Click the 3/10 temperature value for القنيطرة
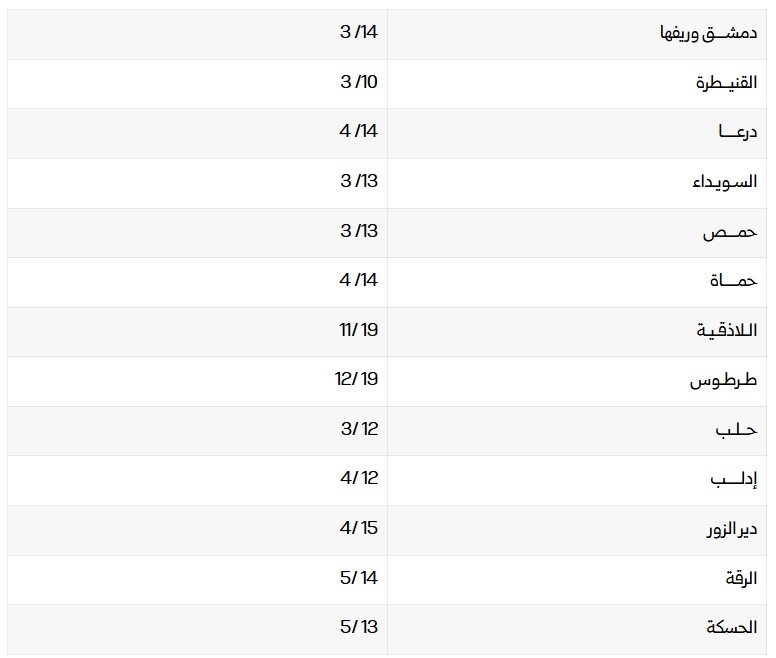This screenshot has width=776, height=658. [359, 82]
